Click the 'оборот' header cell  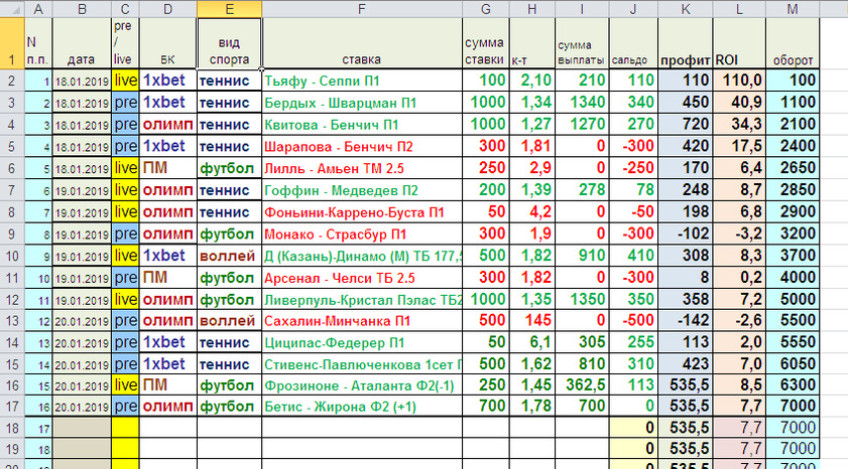(792, 58)
